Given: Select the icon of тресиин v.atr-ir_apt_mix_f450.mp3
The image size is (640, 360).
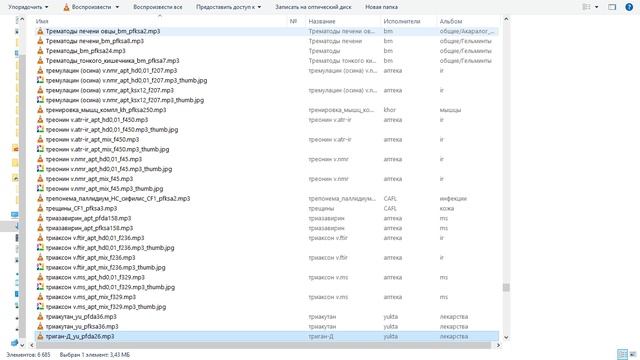Looking at the screenshot, I should pyautogui.click(x=40, y=139).
